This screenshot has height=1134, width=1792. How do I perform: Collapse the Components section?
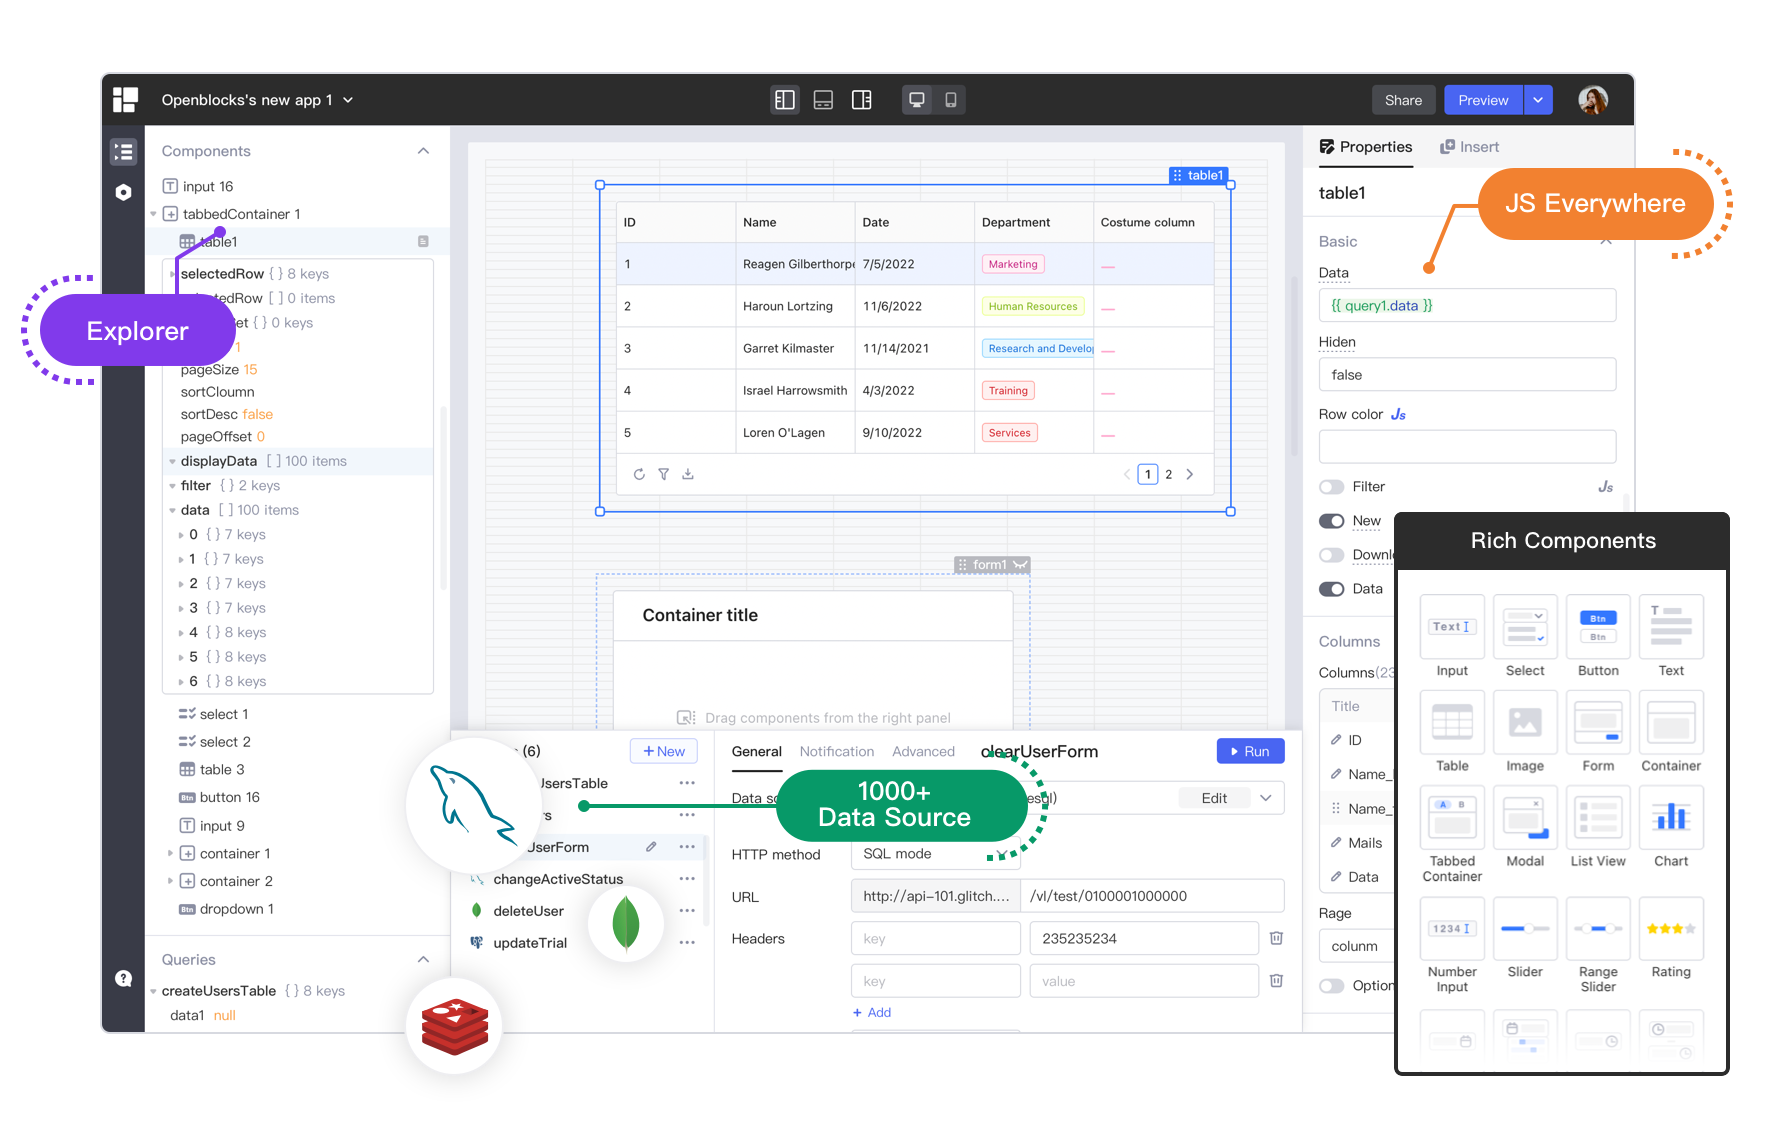(x=423, y=151)
